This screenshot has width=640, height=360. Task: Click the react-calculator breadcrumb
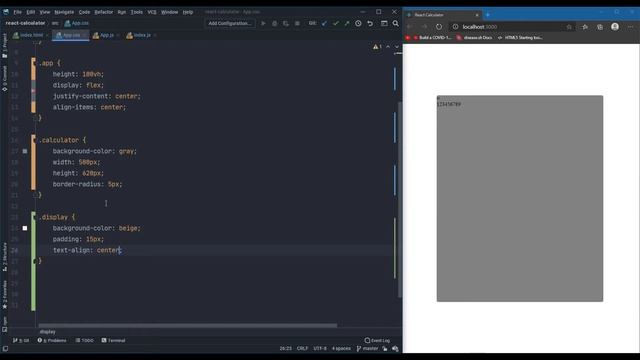25,23
